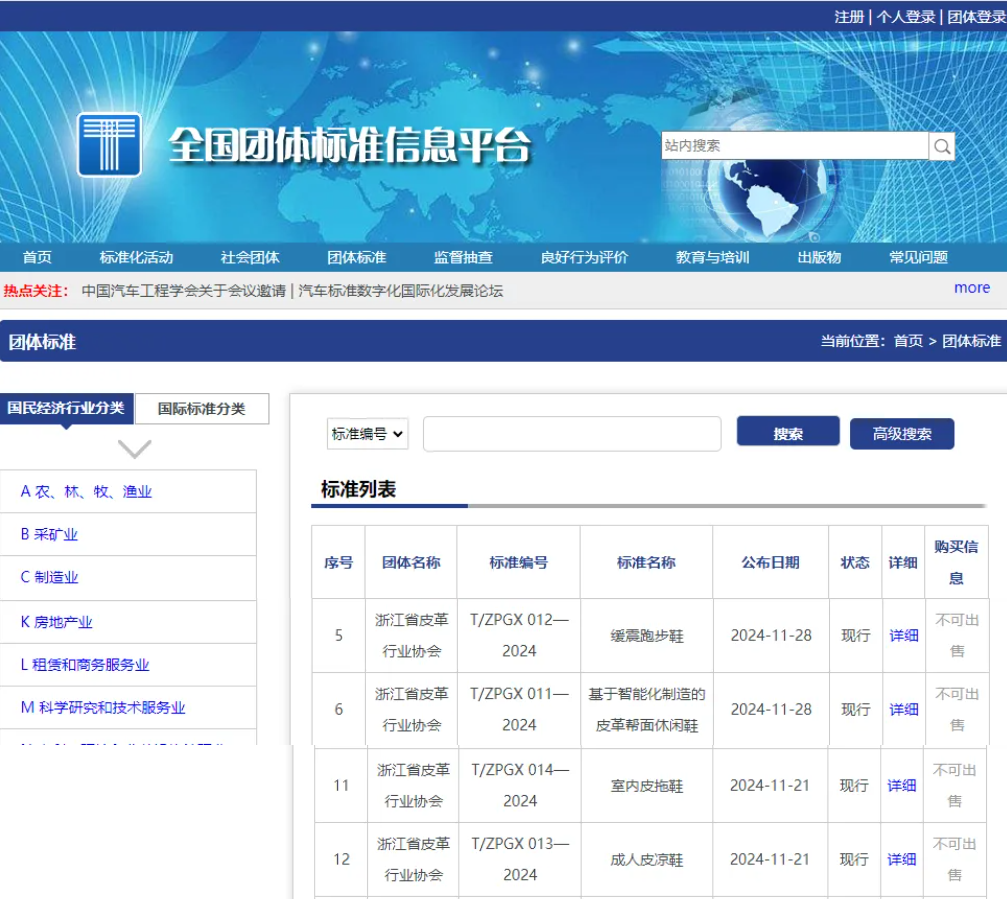Go to 社会团体 in the navigation bar

250,257
